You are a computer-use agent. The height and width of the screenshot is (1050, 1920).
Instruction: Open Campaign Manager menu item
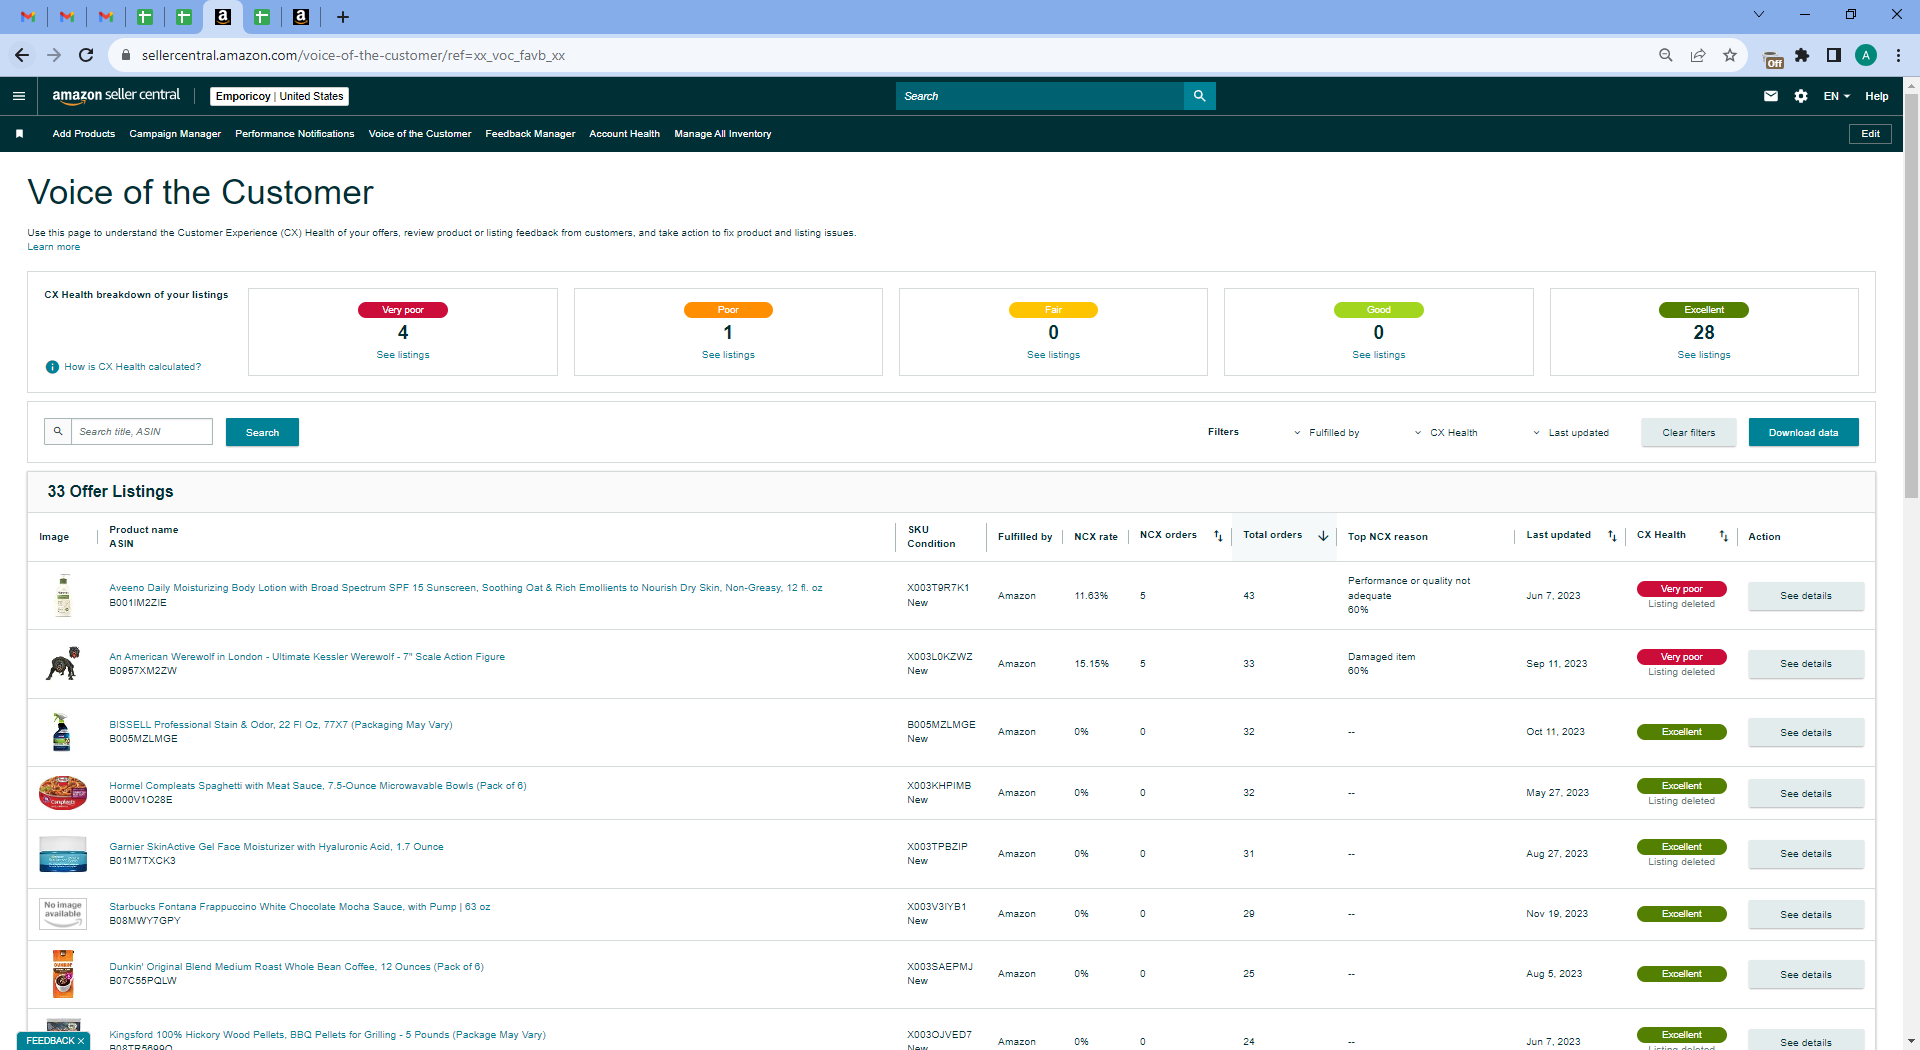click(x=175, y=134)
